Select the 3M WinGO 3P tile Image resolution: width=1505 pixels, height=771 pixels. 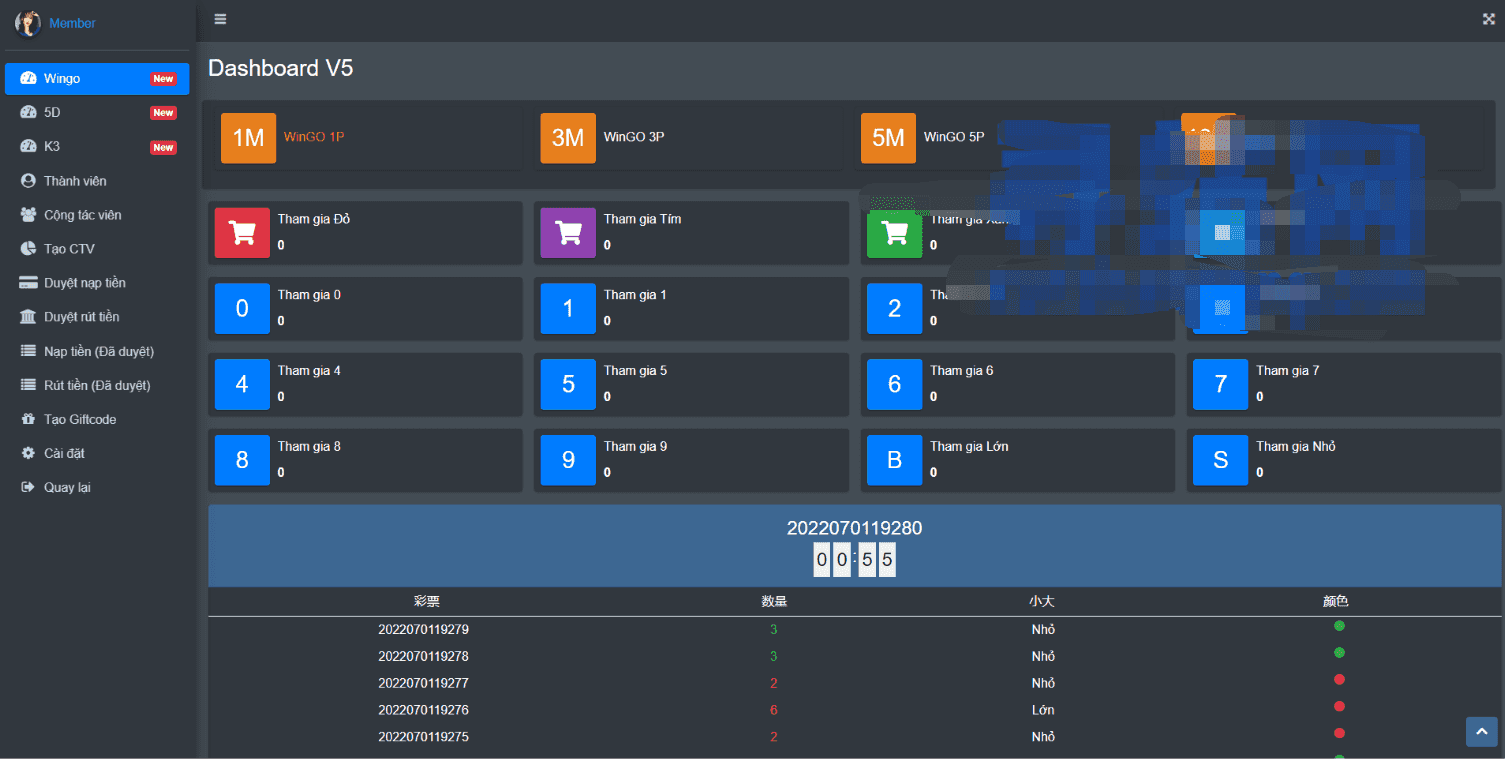click(x=568, y=138)
